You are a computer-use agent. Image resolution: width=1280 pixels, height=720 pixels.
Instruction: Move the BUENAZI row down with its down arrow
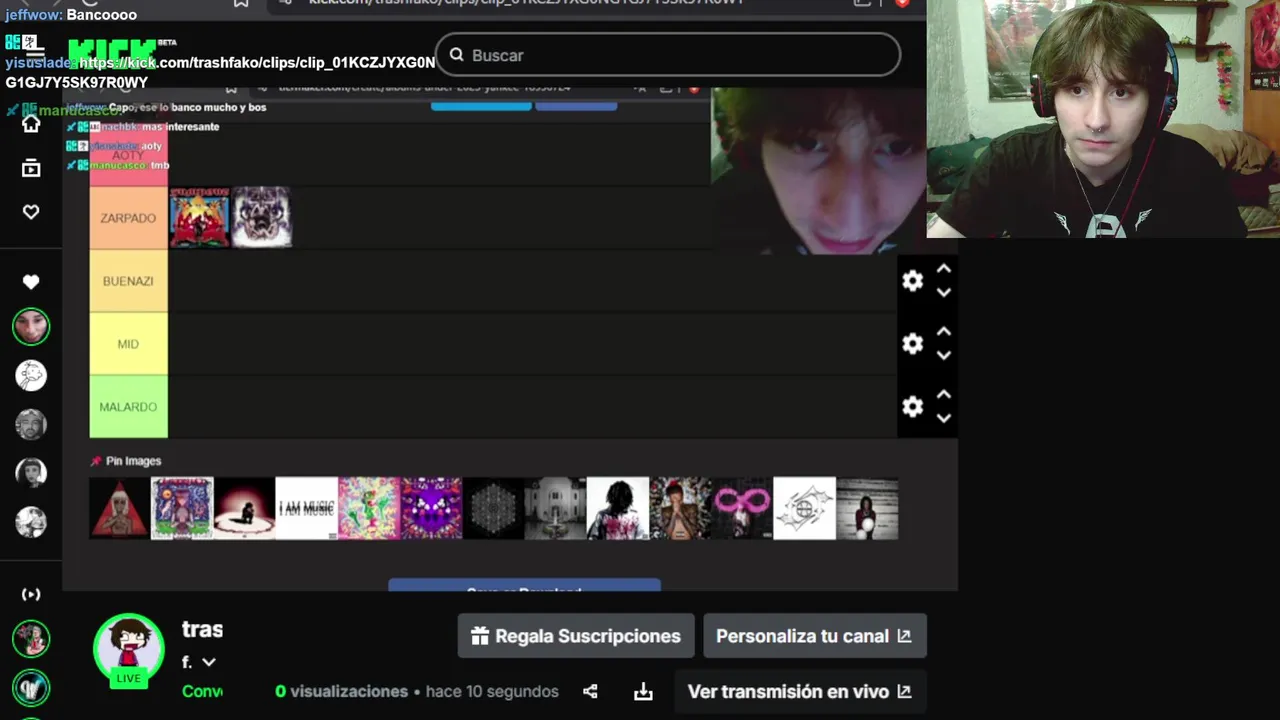point(943,293)
